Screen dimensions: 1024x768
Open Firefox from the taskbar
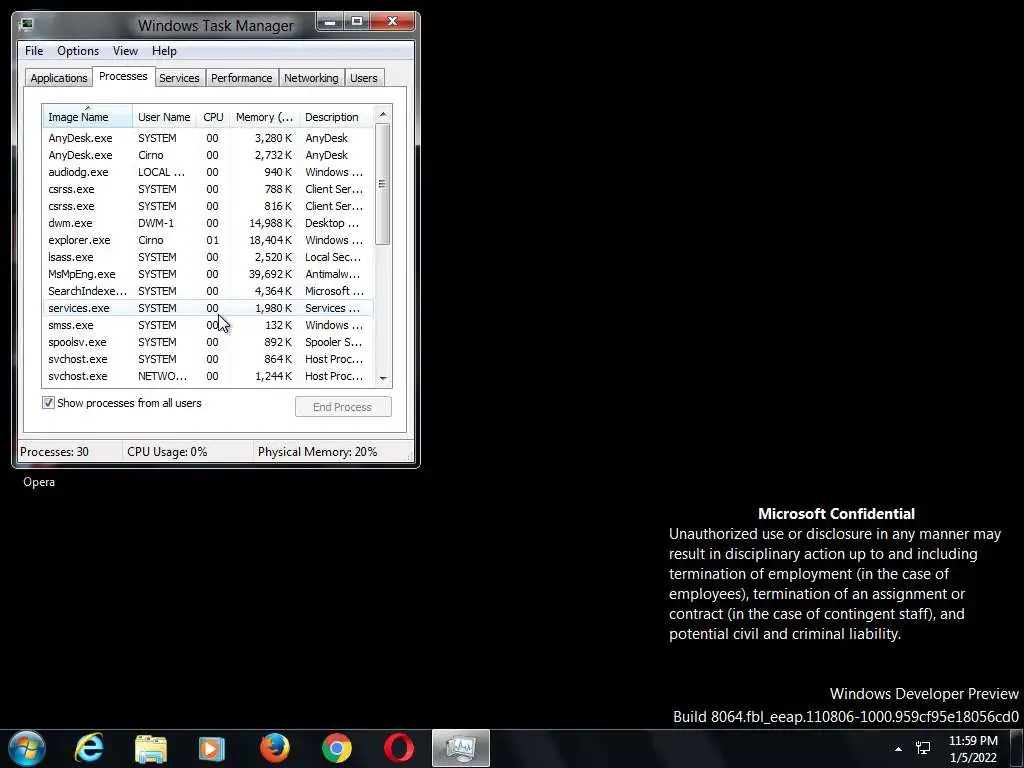(274, 748)
